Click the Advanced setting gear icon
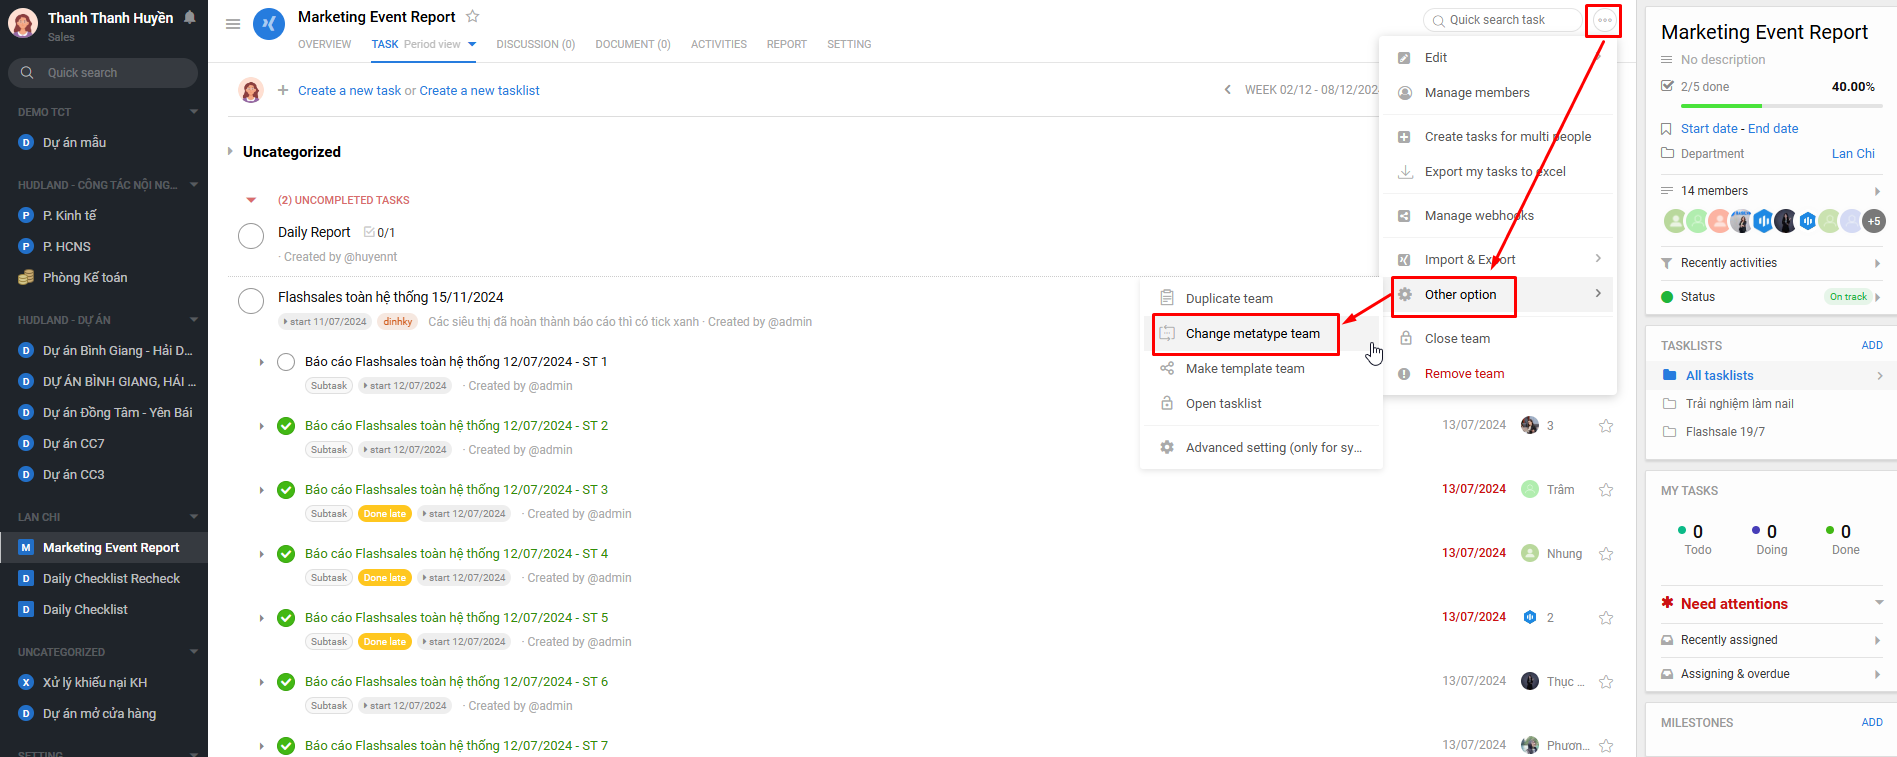Screen dimensions: 1897x757 coord(1167,447)
